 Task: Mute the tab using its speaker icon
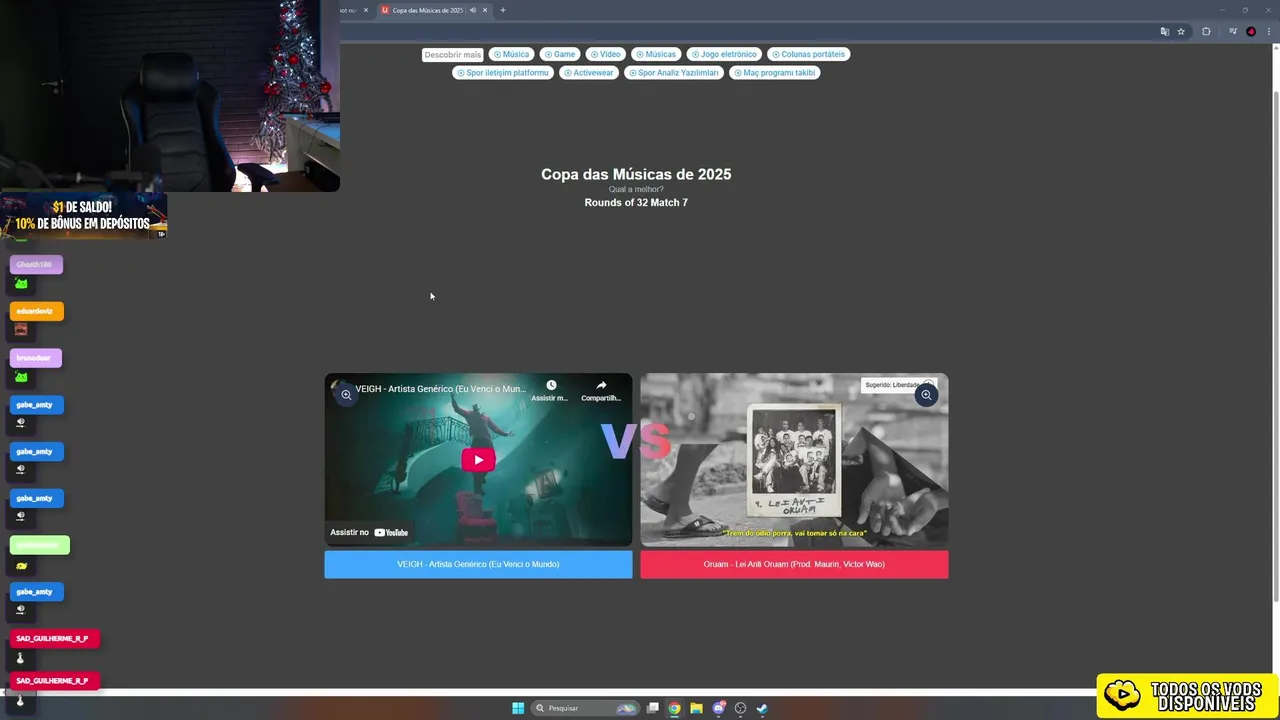473,10
